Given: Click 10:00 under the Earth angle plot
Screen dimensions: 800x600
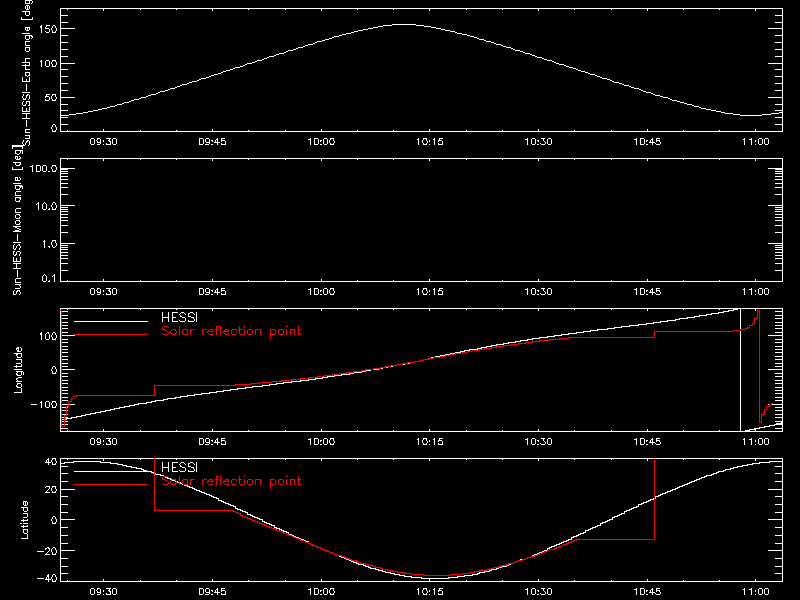Looking at the screenshot, I should 321,142.
